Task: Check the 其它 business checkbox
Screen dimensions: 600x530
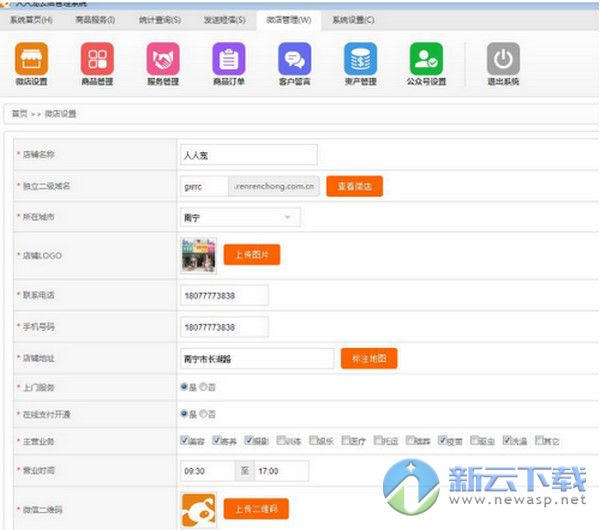Action: [539, 440]
